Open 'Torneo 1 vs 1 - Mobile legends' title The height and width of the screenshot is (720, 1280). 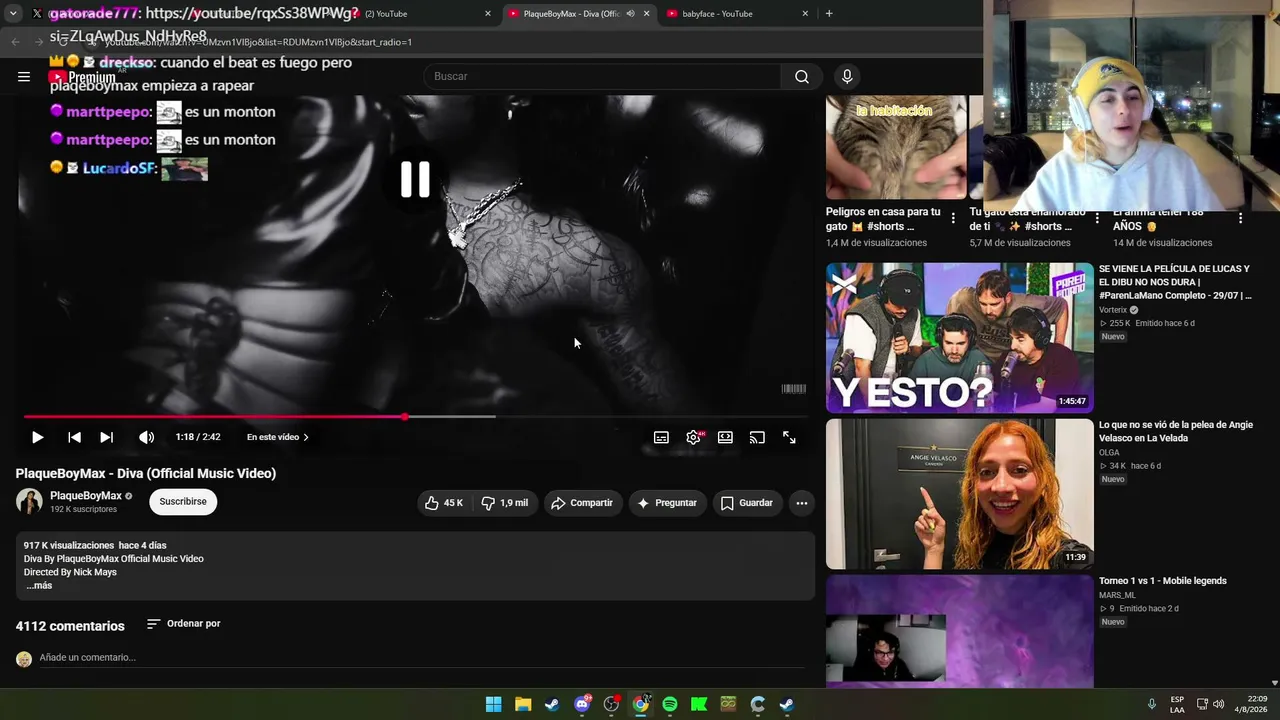pos(1163,581)
